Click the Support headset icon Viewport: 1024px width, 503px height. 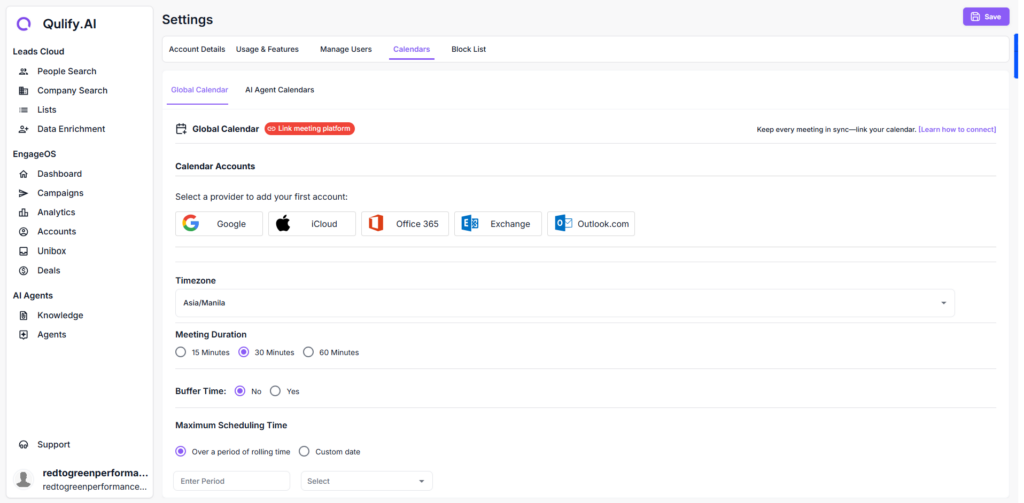pos(24,445)
